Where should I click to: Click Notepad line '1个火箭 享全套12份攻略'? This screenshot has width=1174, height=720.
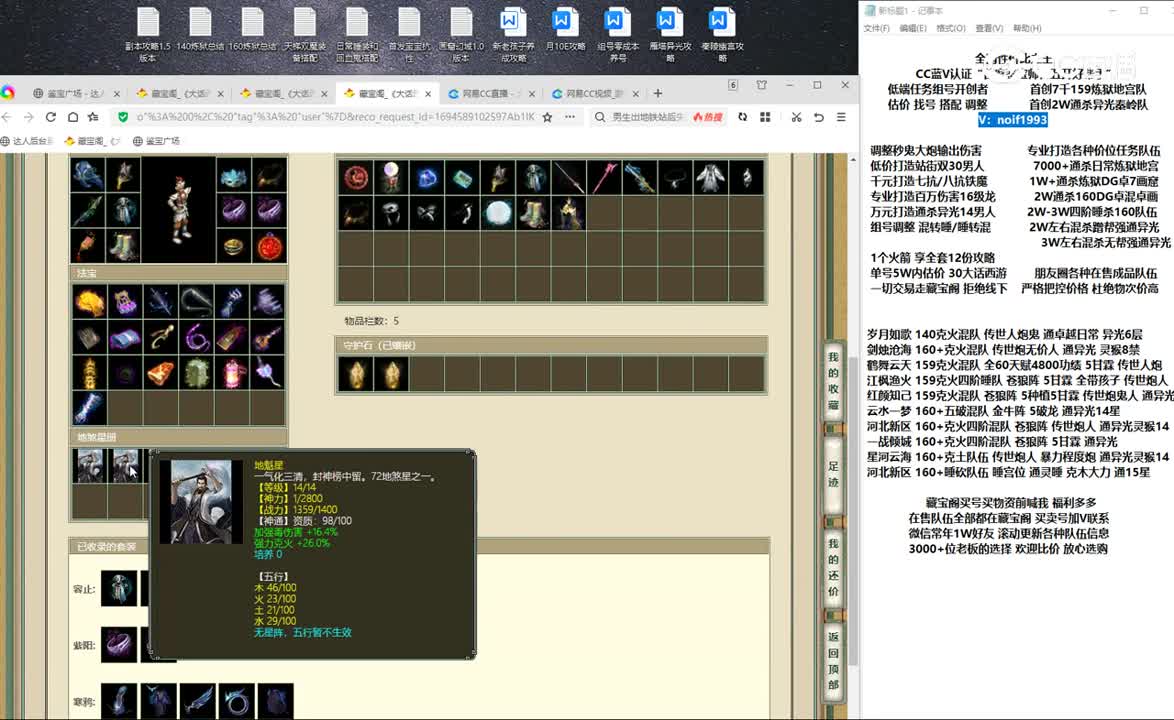(x=932, y=257)
